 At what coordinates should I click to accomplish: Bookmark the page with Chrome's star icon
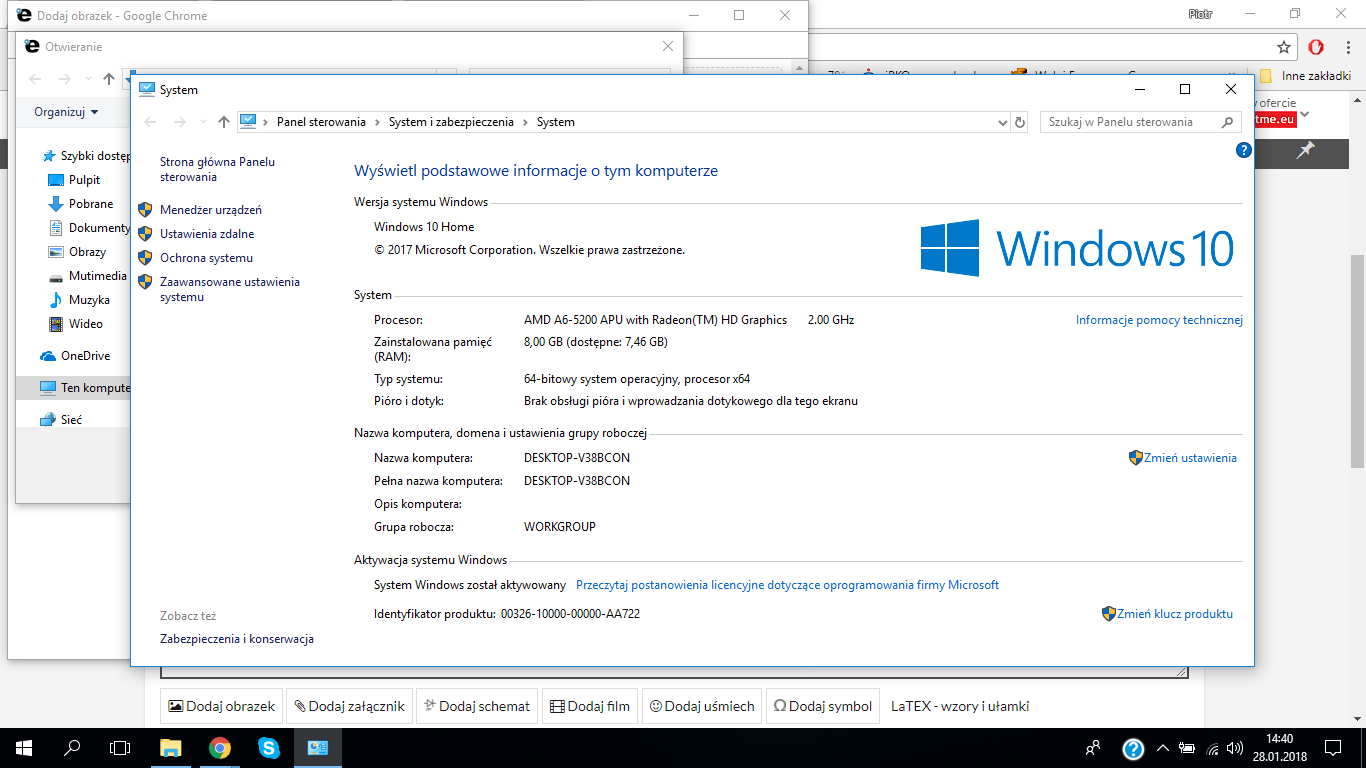[x=1284, y=47]
